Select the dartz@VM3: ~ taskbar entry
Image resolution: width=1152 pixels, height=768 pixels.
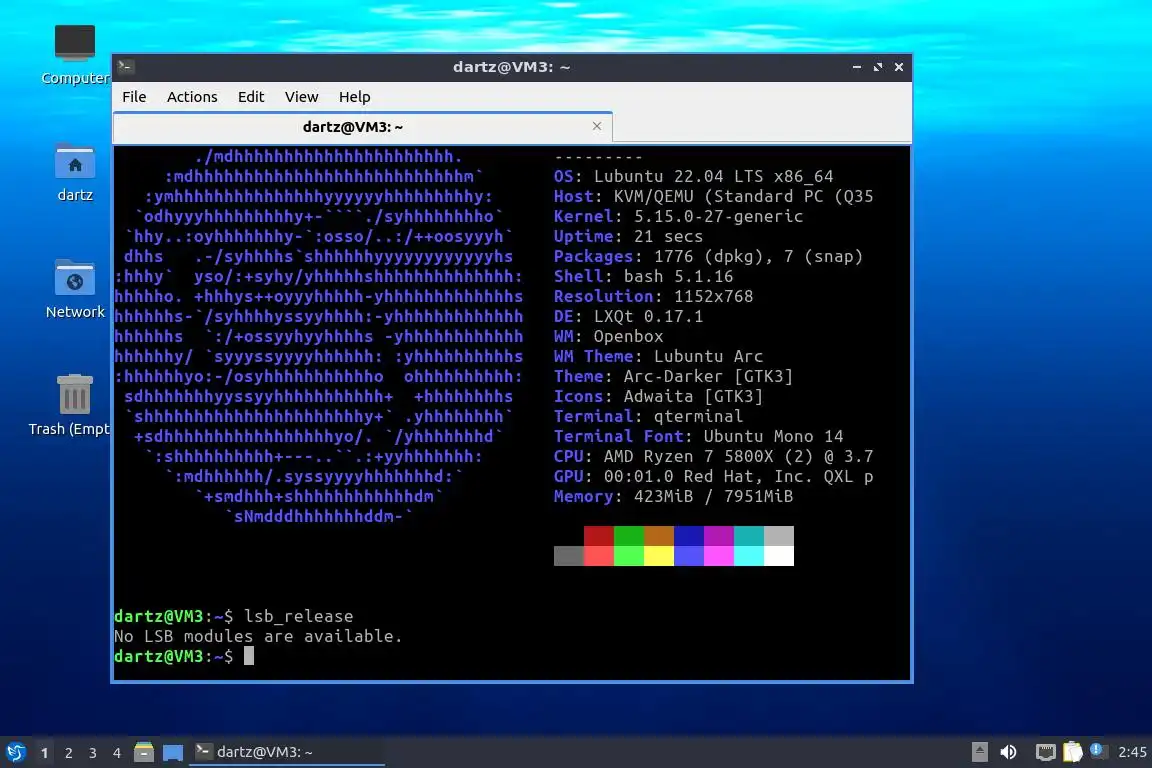[x=287, y=752]
